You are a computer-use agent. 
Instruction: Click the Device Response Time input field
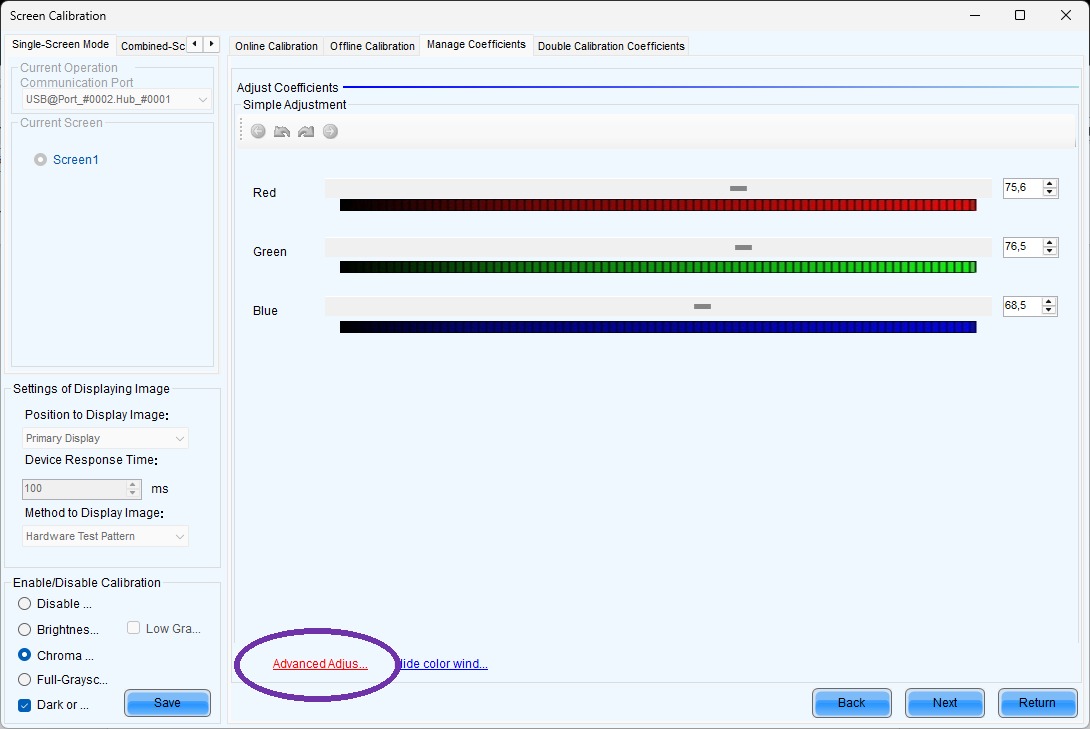coord(74,489)
